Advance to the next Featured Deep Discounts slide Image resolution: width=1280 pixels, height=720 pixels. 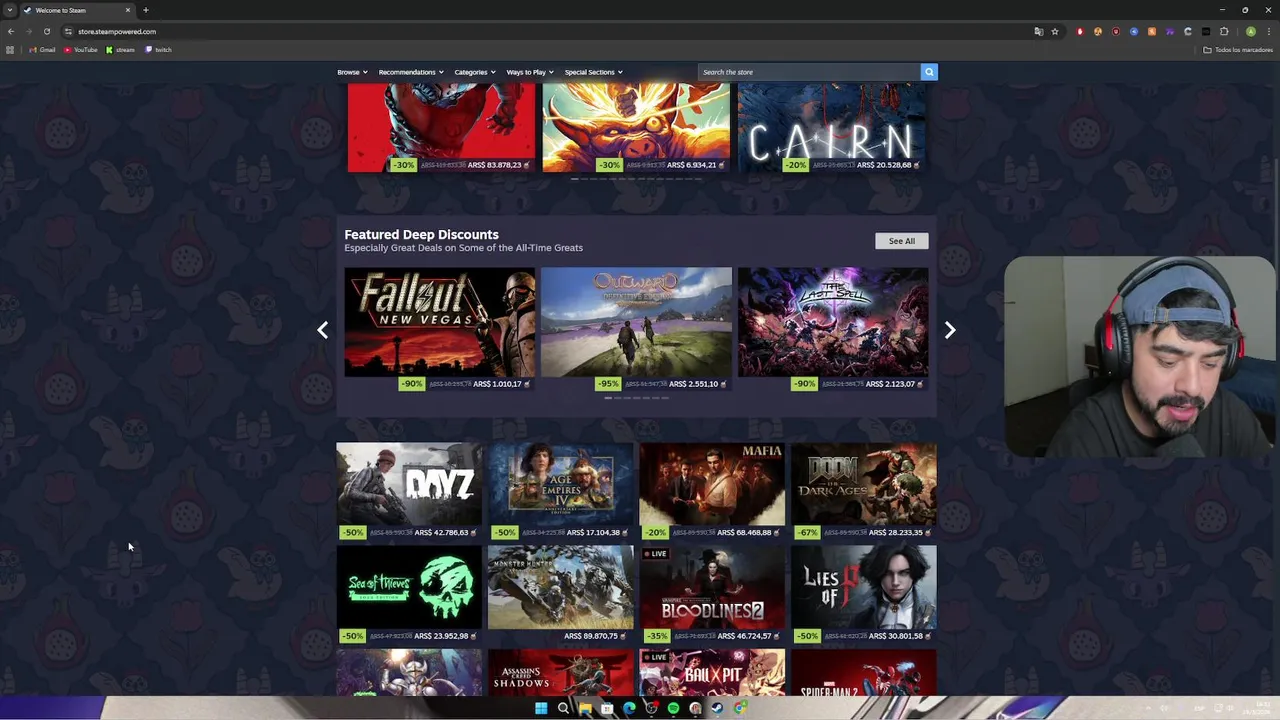[950, 330]
